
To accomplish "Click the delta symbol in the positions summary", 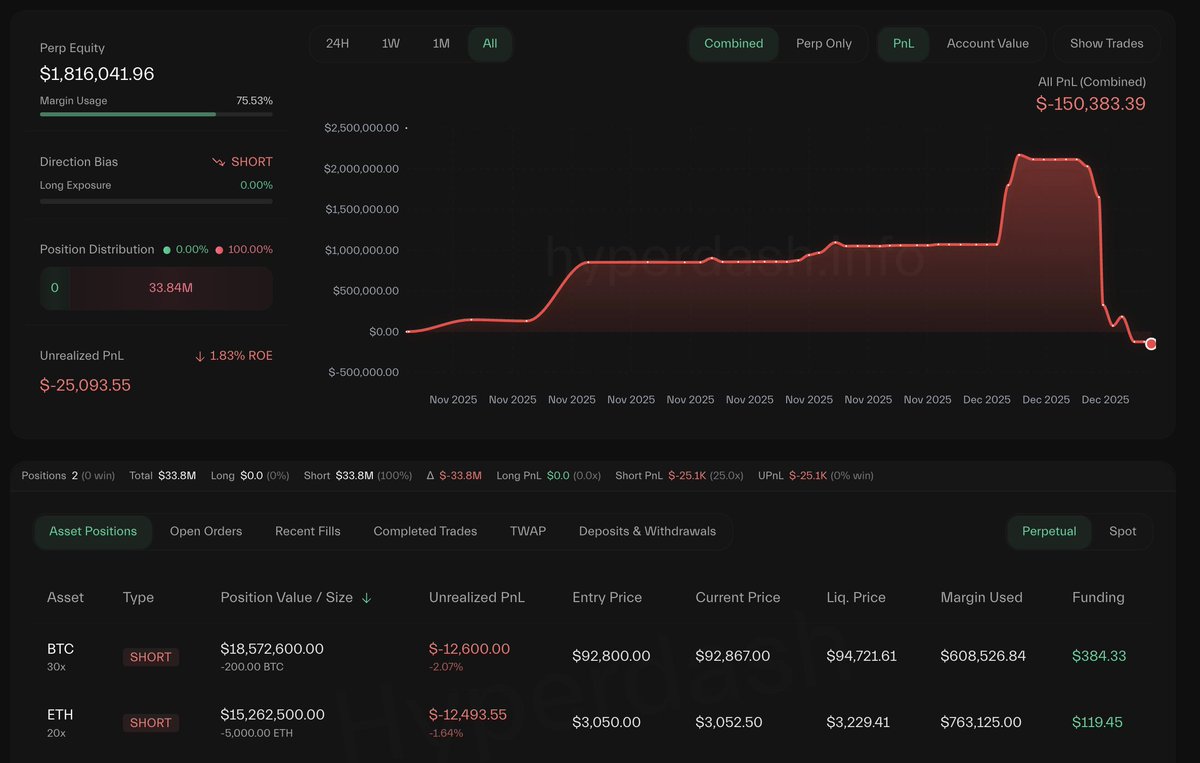I will click(x=430, y=476).
